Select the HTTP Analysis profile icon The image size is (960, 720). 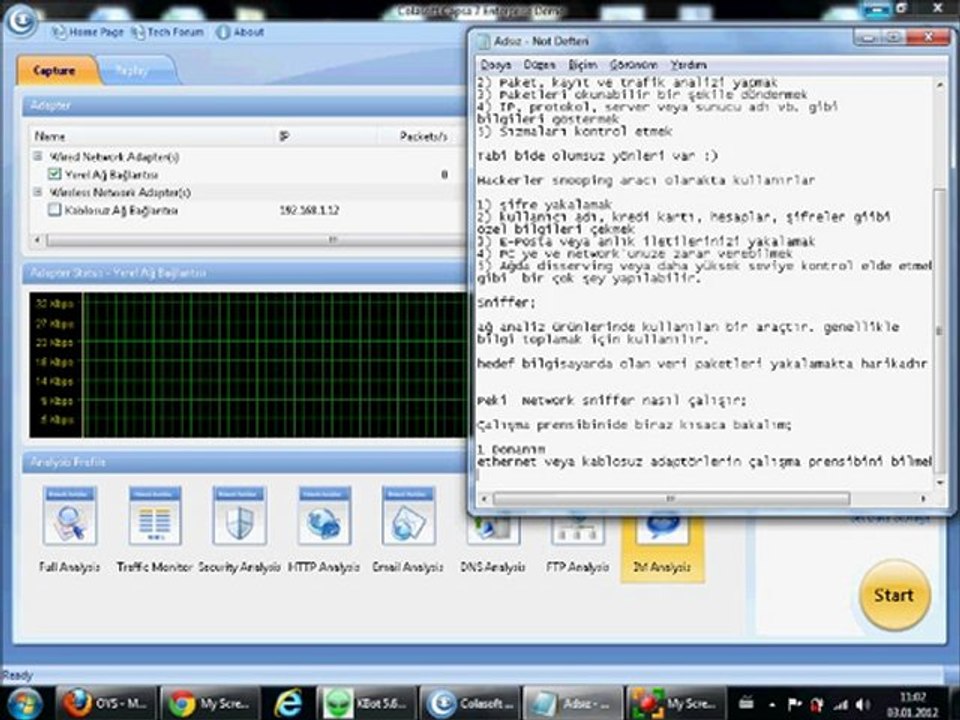(x=324, y=516)
